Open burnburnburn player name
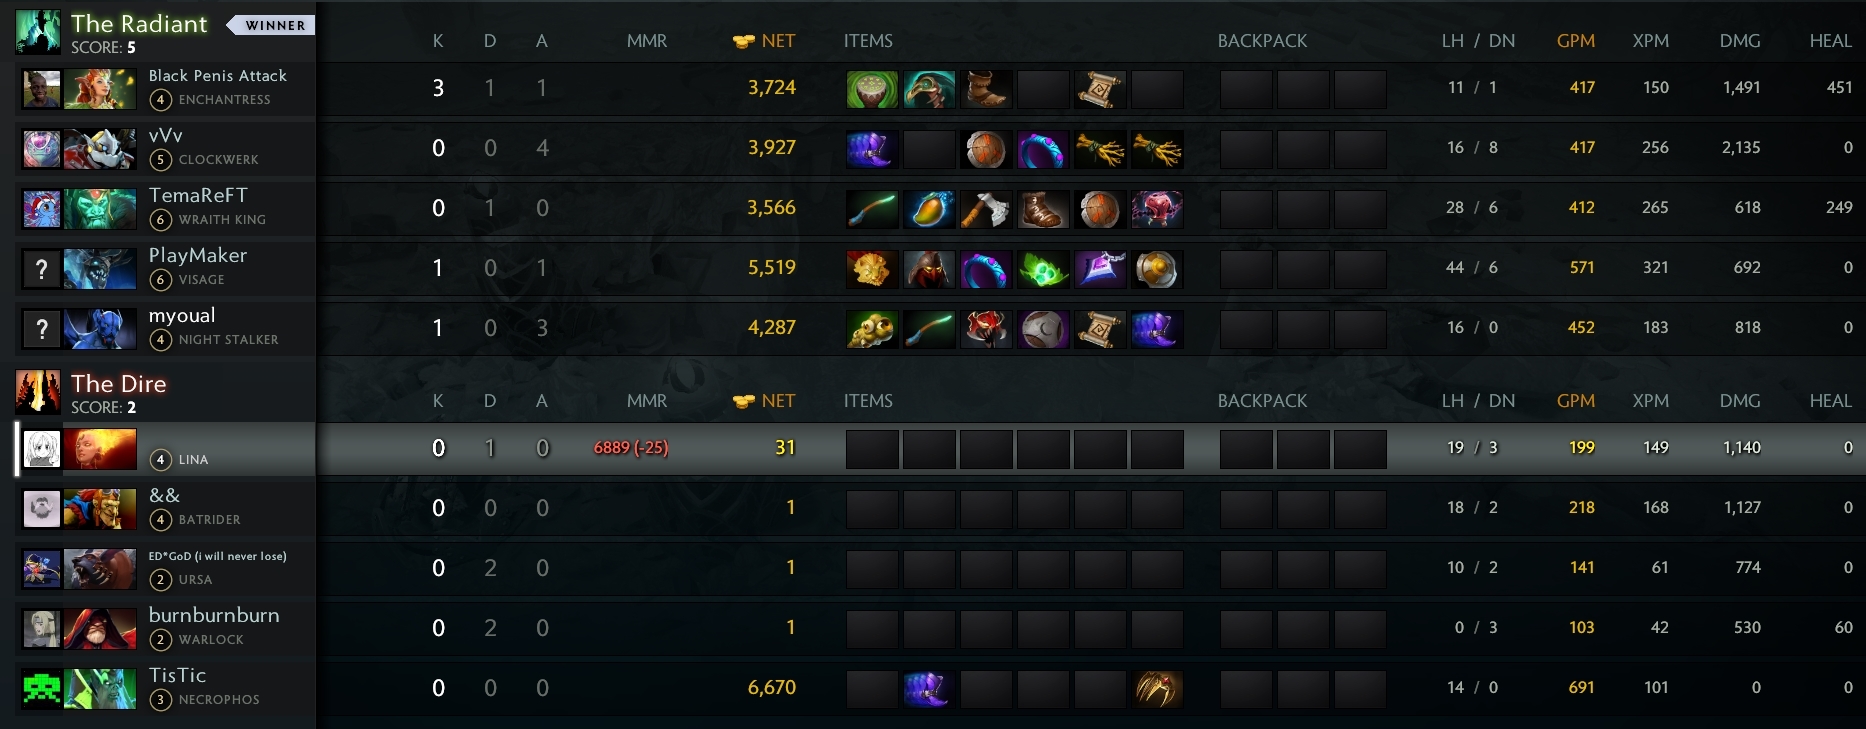Image resolution: width=1866 pixels, height=729 pixels. [214, 615]
